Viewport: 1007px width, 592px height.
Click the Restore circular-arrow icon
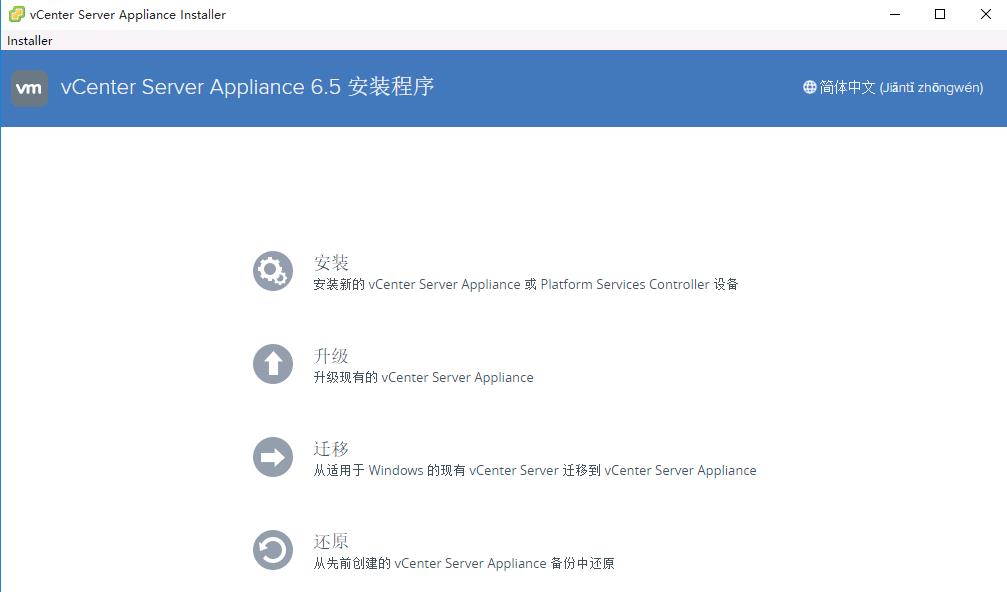point(273,550)
